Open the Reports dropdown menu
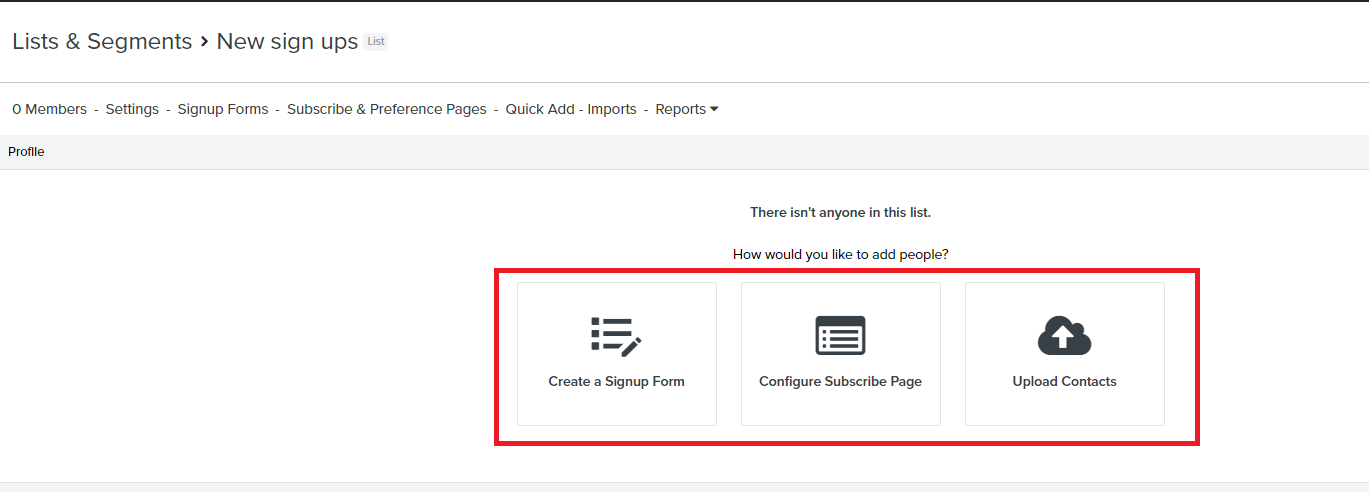The height and width of the screenshot is (492, 1369). [x=686, y=109]
